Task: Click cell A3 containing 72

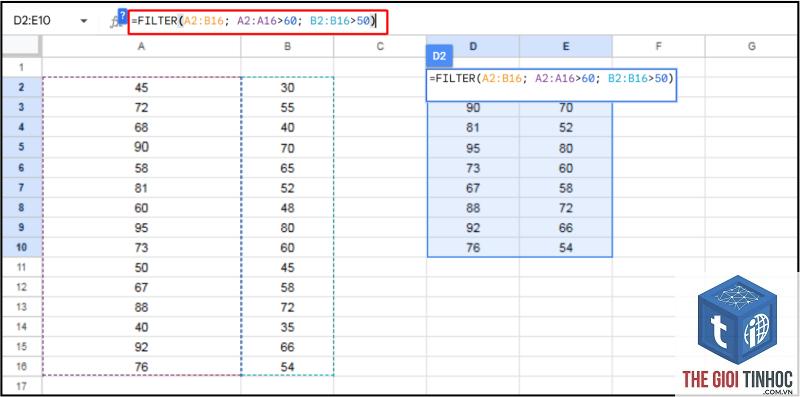Action: [x=141, y=108]
